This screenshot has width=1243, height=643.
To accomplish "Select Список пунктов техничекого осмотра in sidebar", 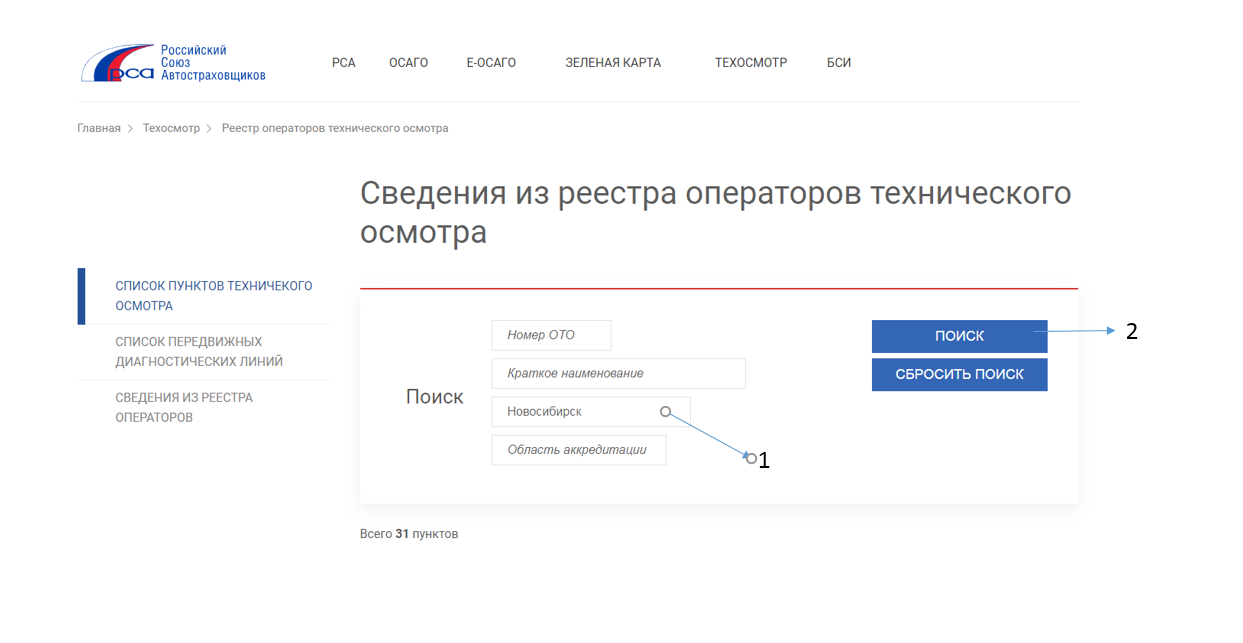I will click(x=213, y=296).
